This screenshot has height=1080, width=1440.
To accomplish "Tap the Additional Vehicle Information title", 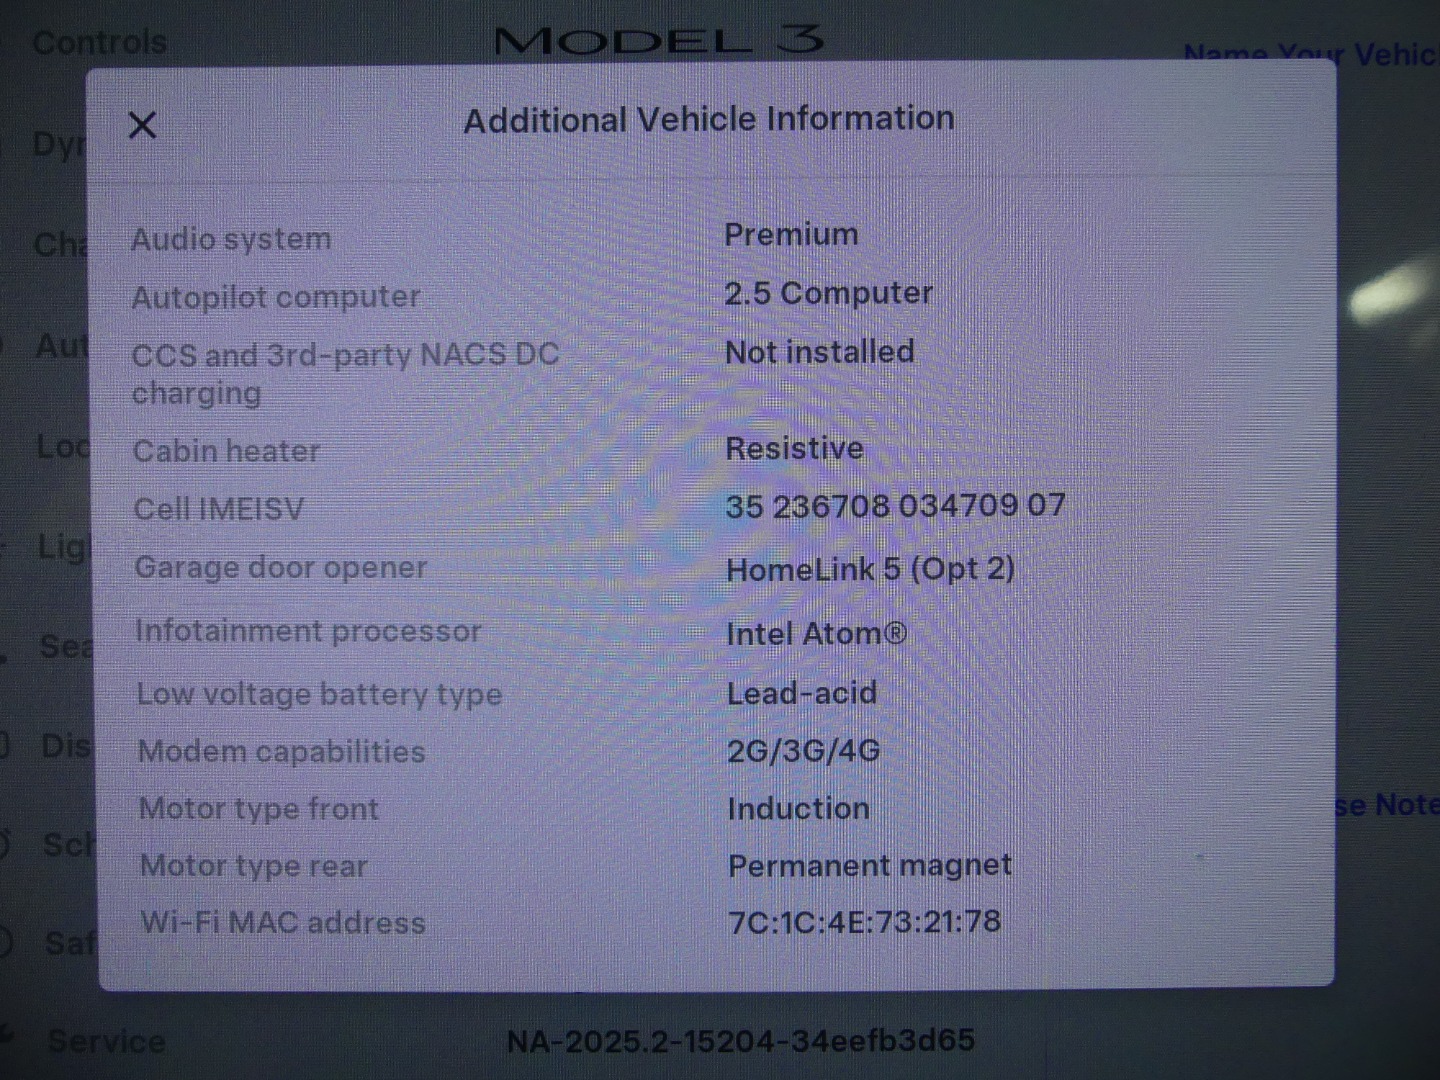I will pyautogui.click(x=709, y=119).
